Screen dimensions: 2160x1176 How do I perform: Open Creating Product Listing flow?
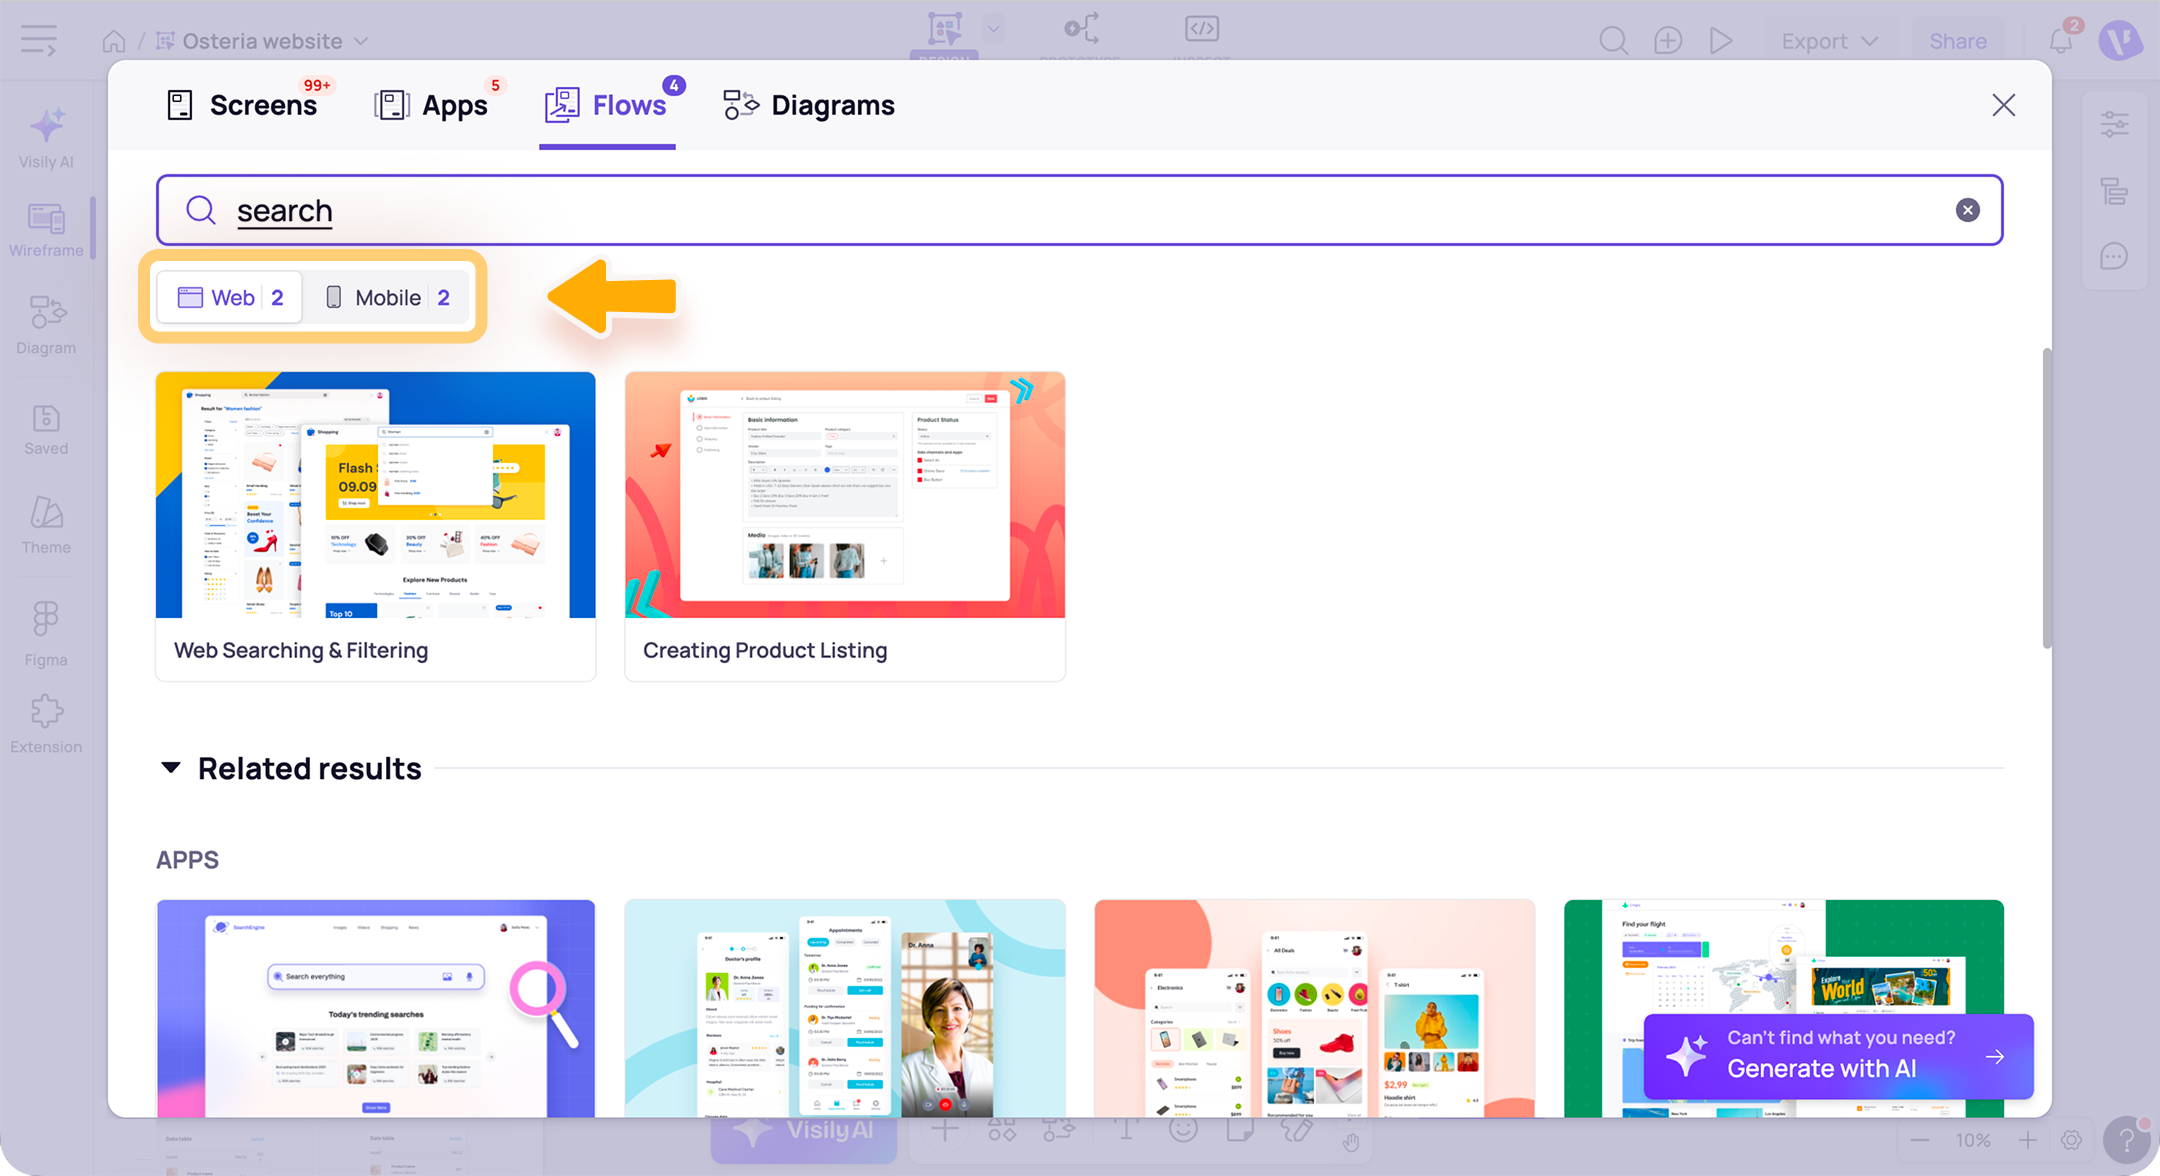point(844,526)
